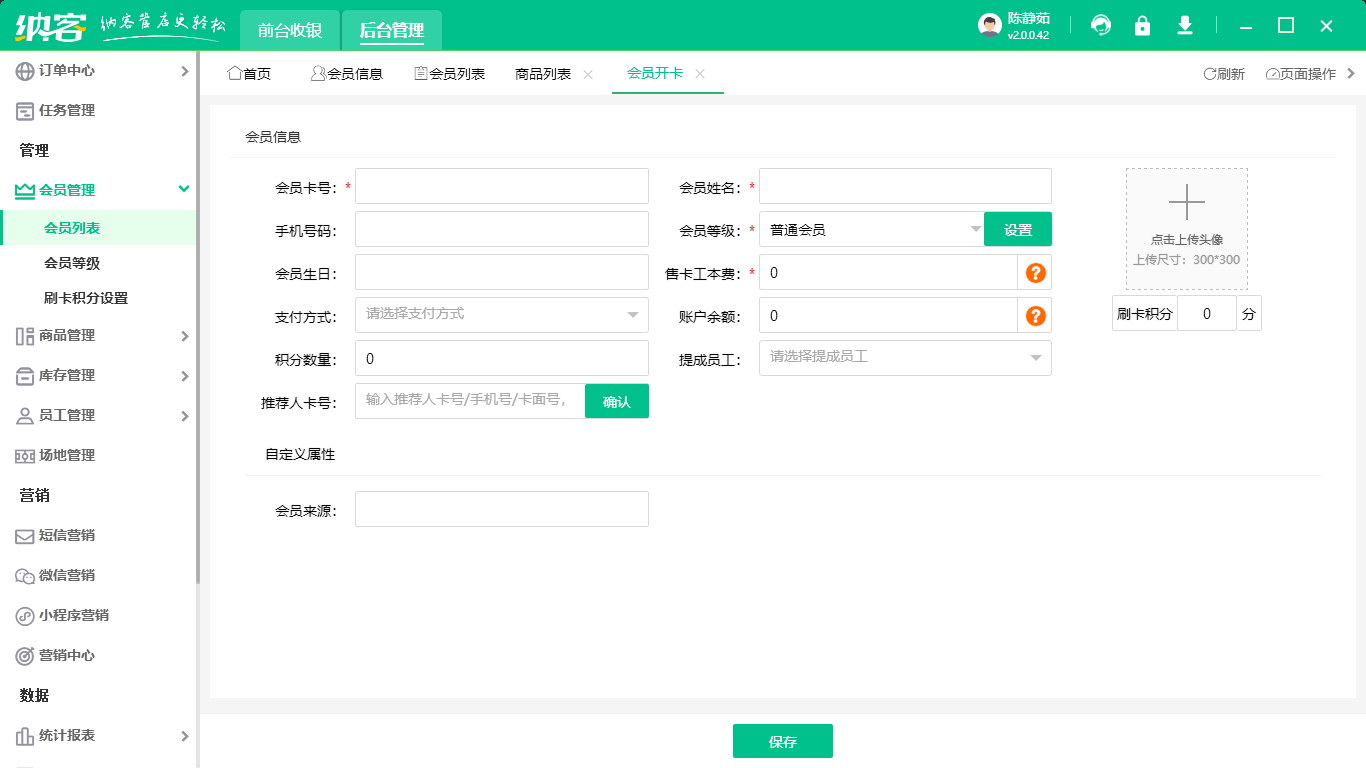This screenshot has height=768, width=1366.
Task: Click the 积分数量 input field
Action: point(502,358)
